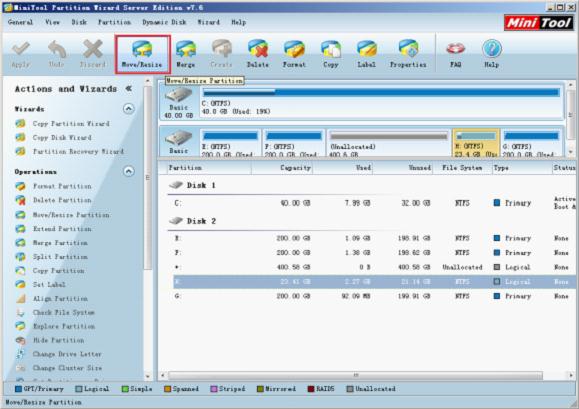Click the Merge toolbar icon
Viewport: 579px width, 409px height.
185,54
